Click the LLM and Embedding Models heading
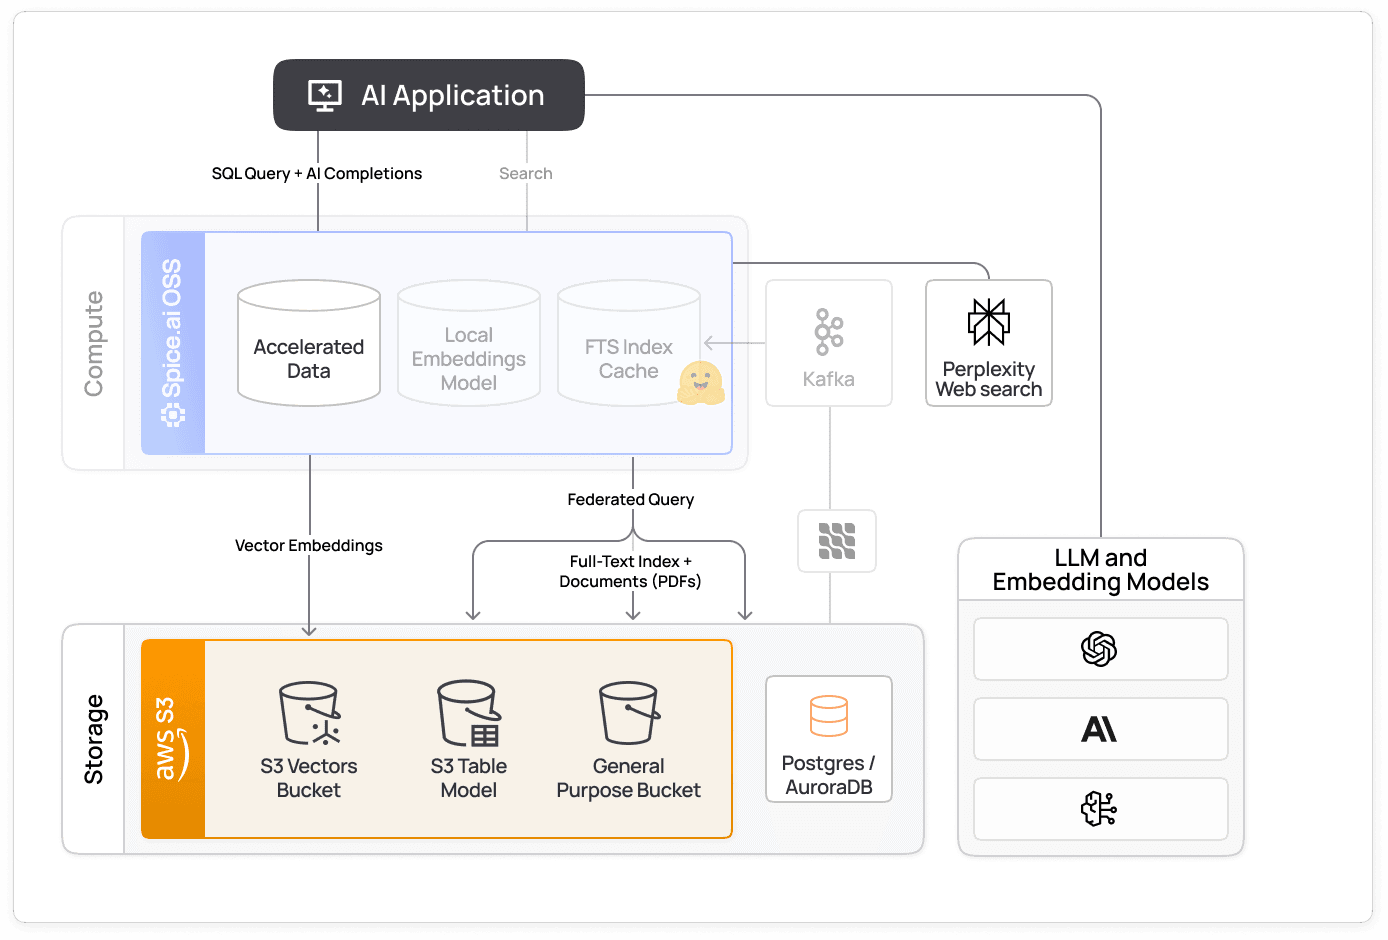The image size is (1388, 940). (x=1100, y=570)
